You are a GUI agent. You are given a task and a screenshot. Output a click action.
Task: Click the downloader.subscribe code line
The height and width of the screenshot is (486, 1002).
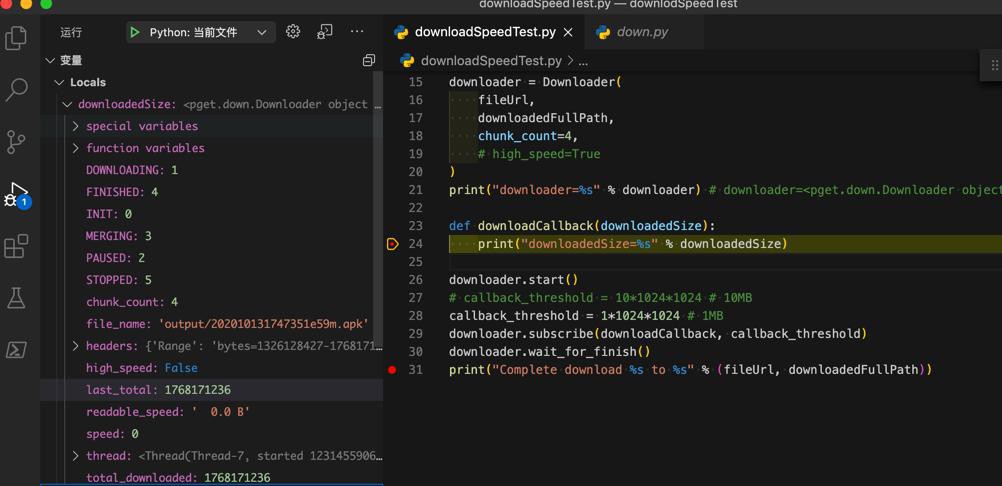pyautogui.click(x=658, y=333)
